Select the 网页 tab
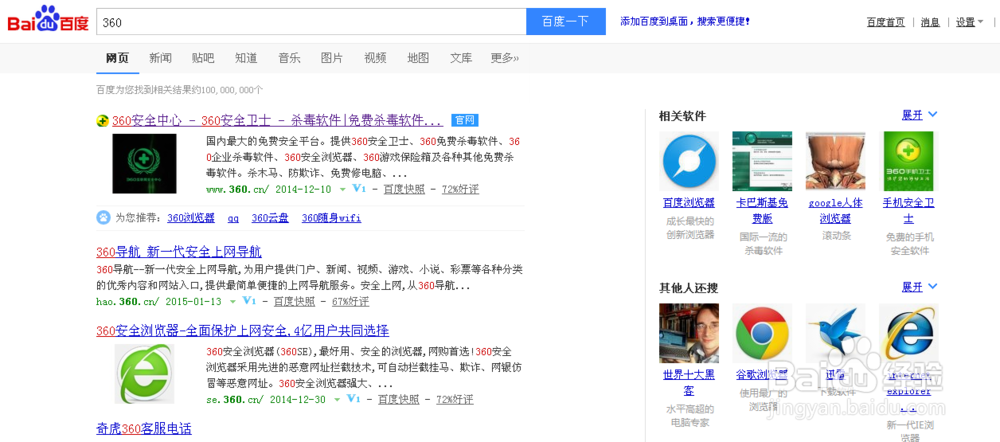 [x=117, y=58]
